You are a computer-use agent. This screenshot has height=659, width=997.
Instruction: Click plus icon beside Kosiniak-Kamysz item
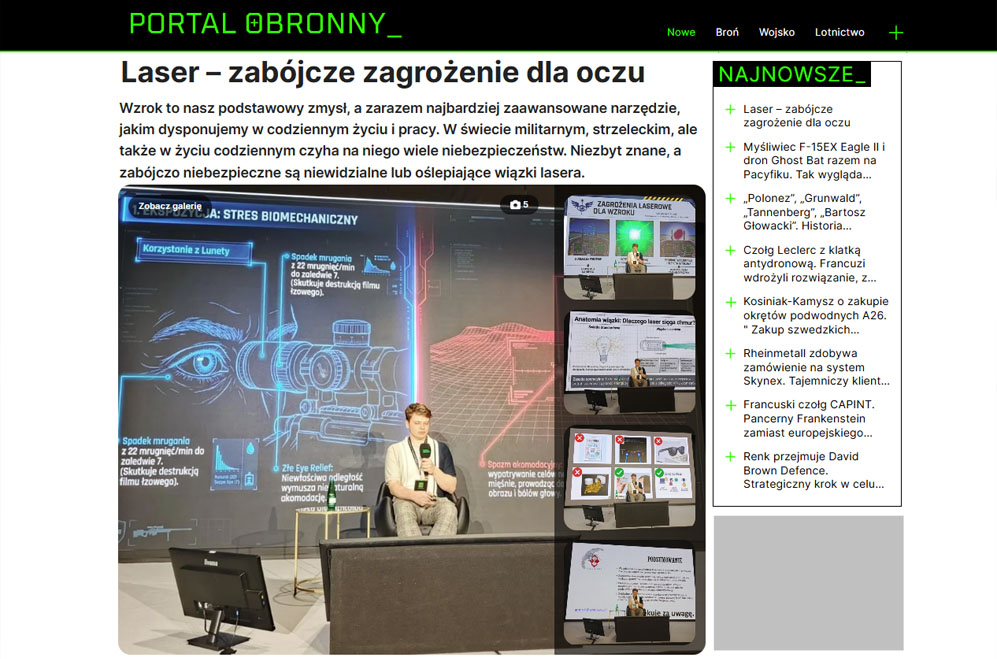[731, 302]
